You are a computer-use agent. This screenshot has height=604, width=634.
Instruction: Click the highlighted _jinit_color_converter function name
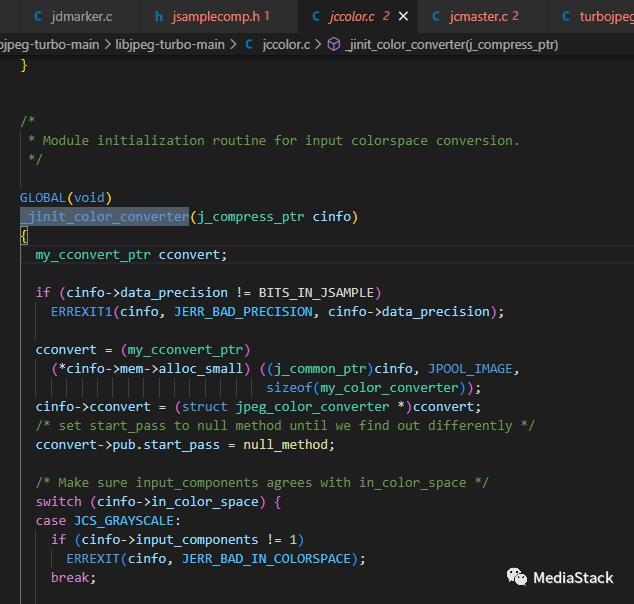click(x=104, y=217)
